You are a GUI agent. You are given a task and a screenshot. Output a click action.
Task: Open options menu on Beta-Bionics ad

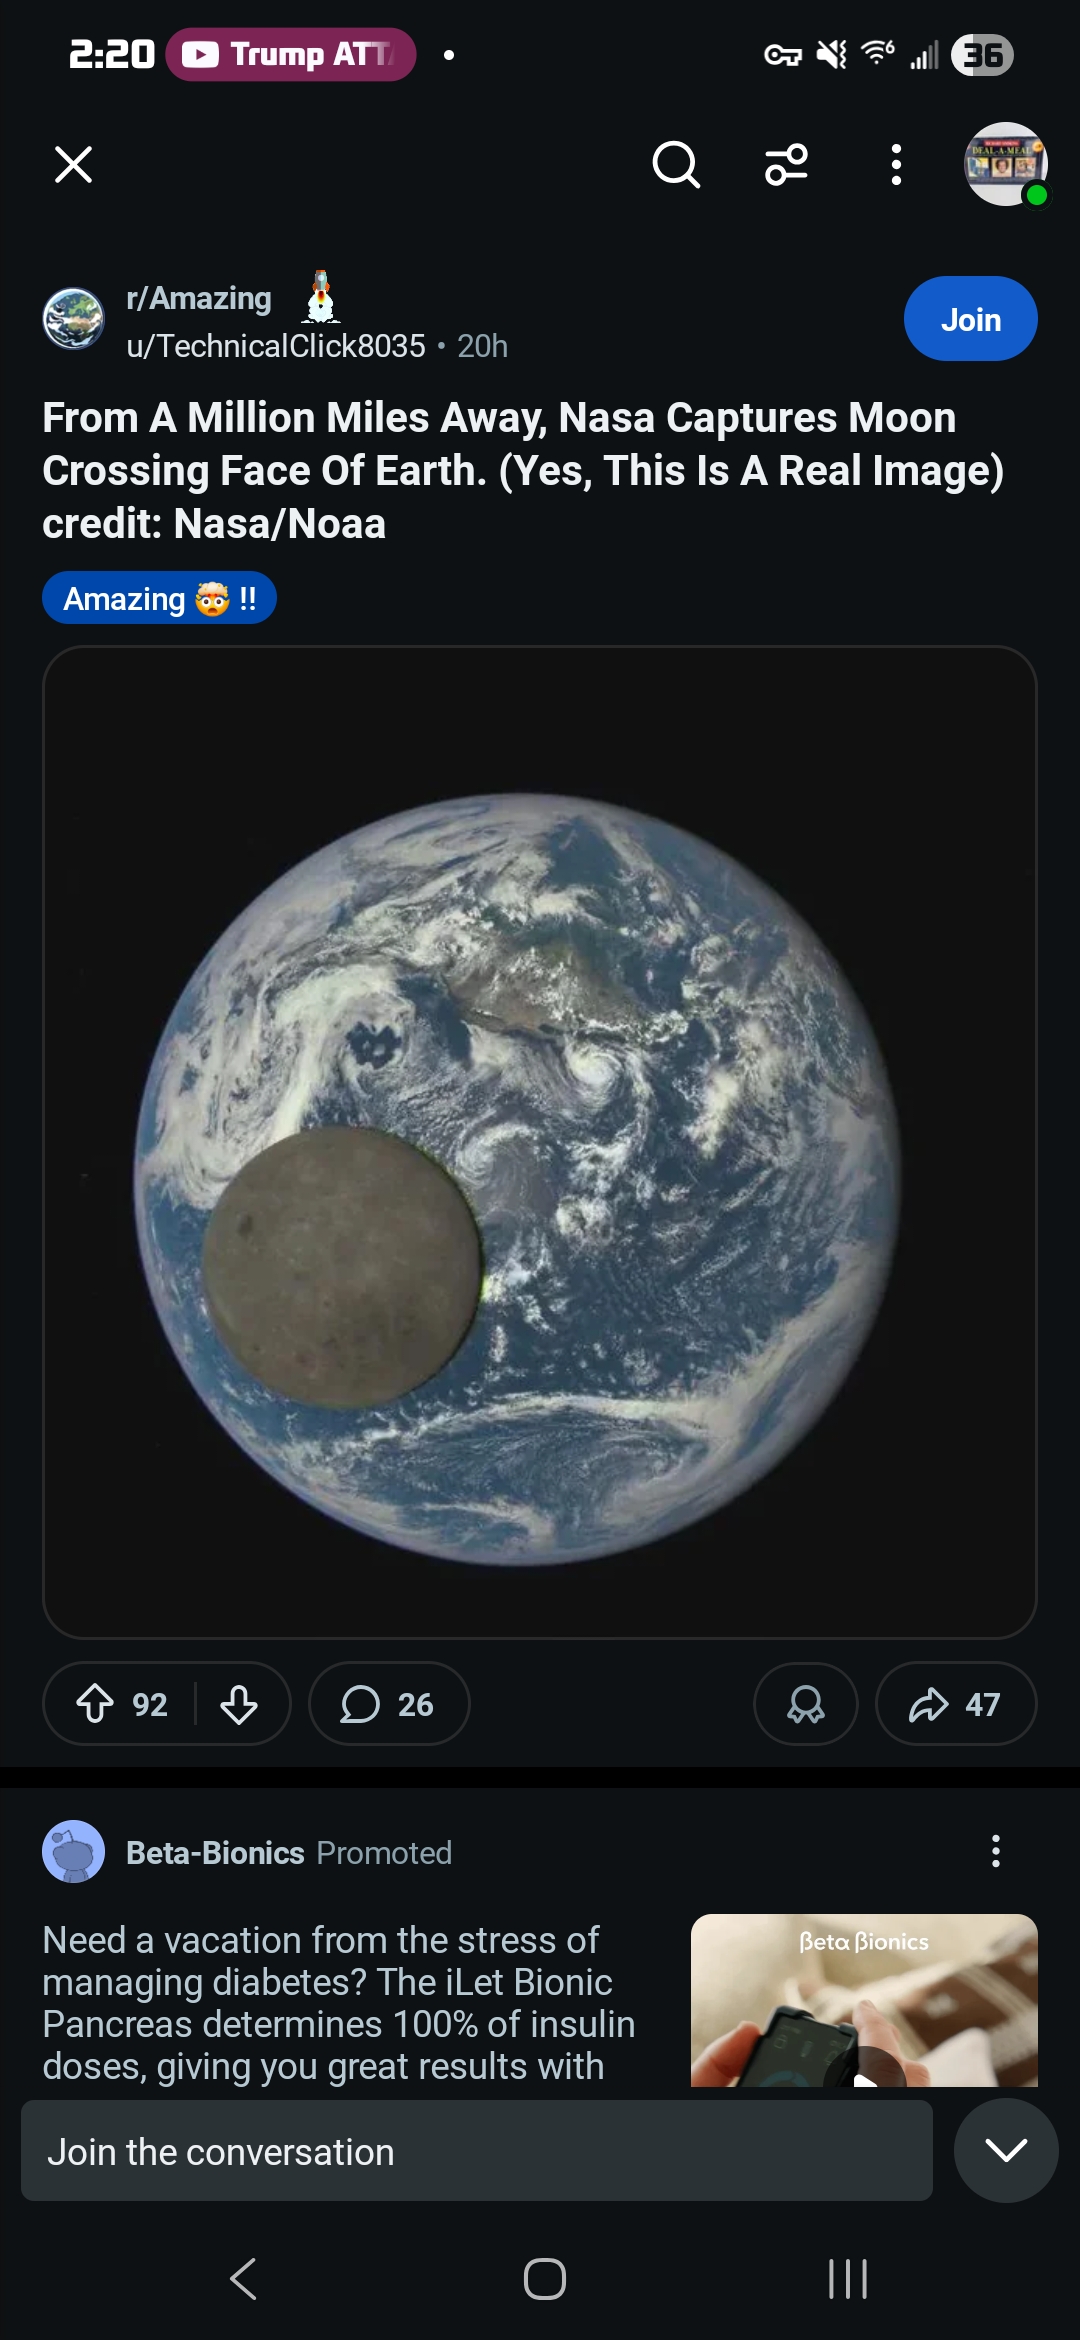click(995, 1852)
